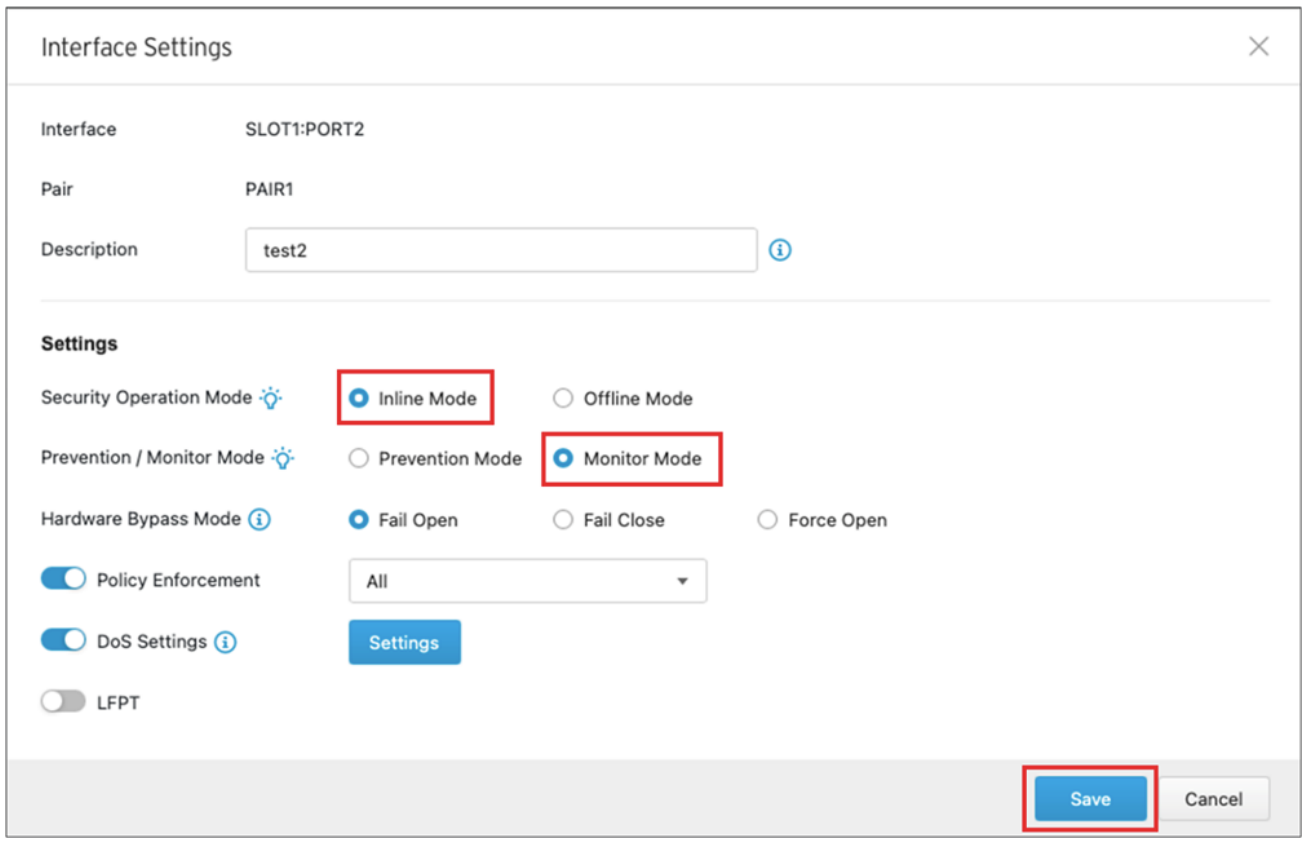Screen dimensions: 1309x846
Task: Click the PAIR1 pair value
Action: (270, 189)
